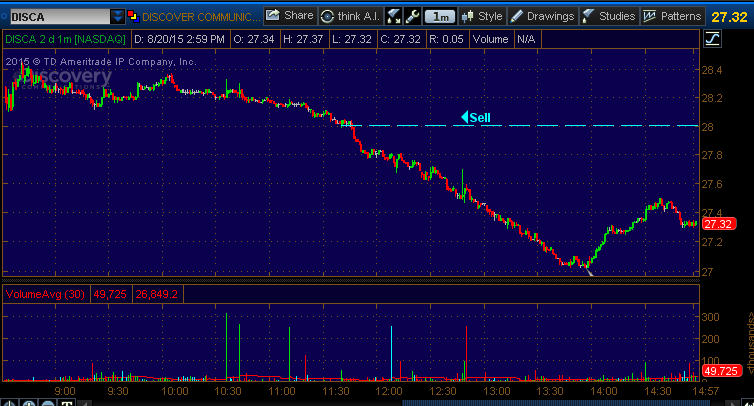Click the Share button
This screenshot has width=754, height=406.
click(x=289, y=17)
